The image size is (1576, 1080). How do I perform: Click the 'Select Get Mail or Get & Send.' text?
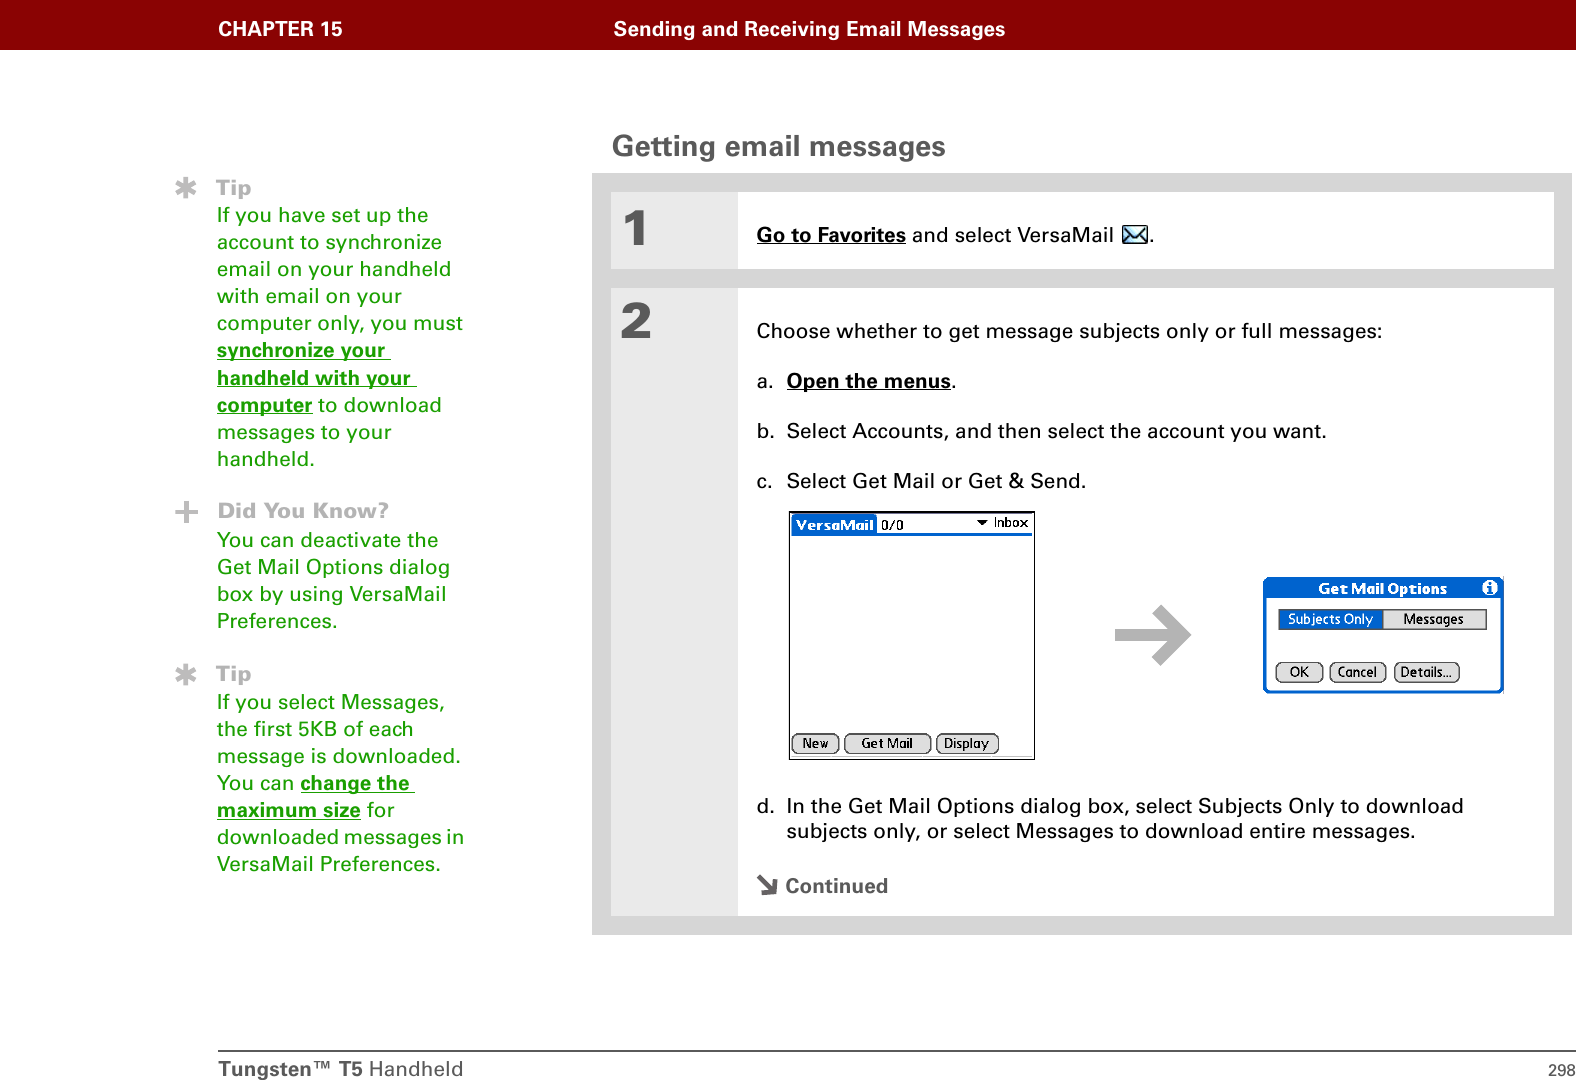[936, 481]
